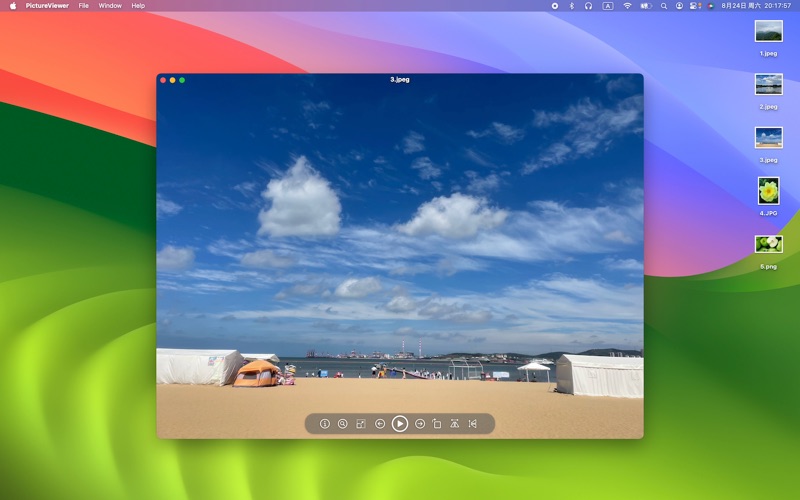
Task: Go to the next image
Action: click(x=420, y=424)
